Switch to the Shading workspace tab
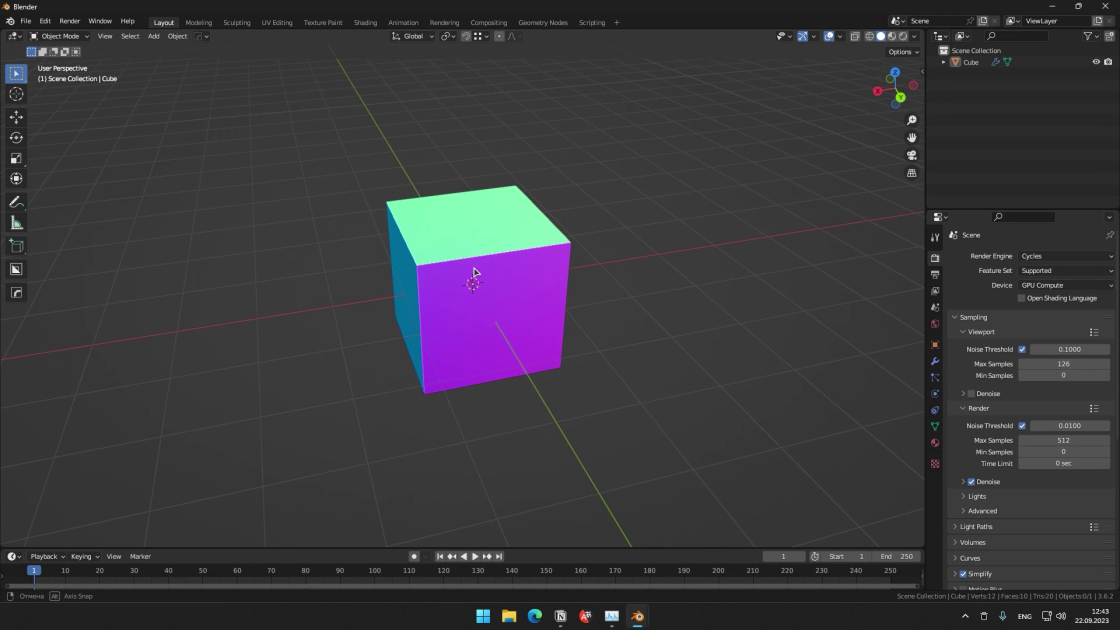 365,22
